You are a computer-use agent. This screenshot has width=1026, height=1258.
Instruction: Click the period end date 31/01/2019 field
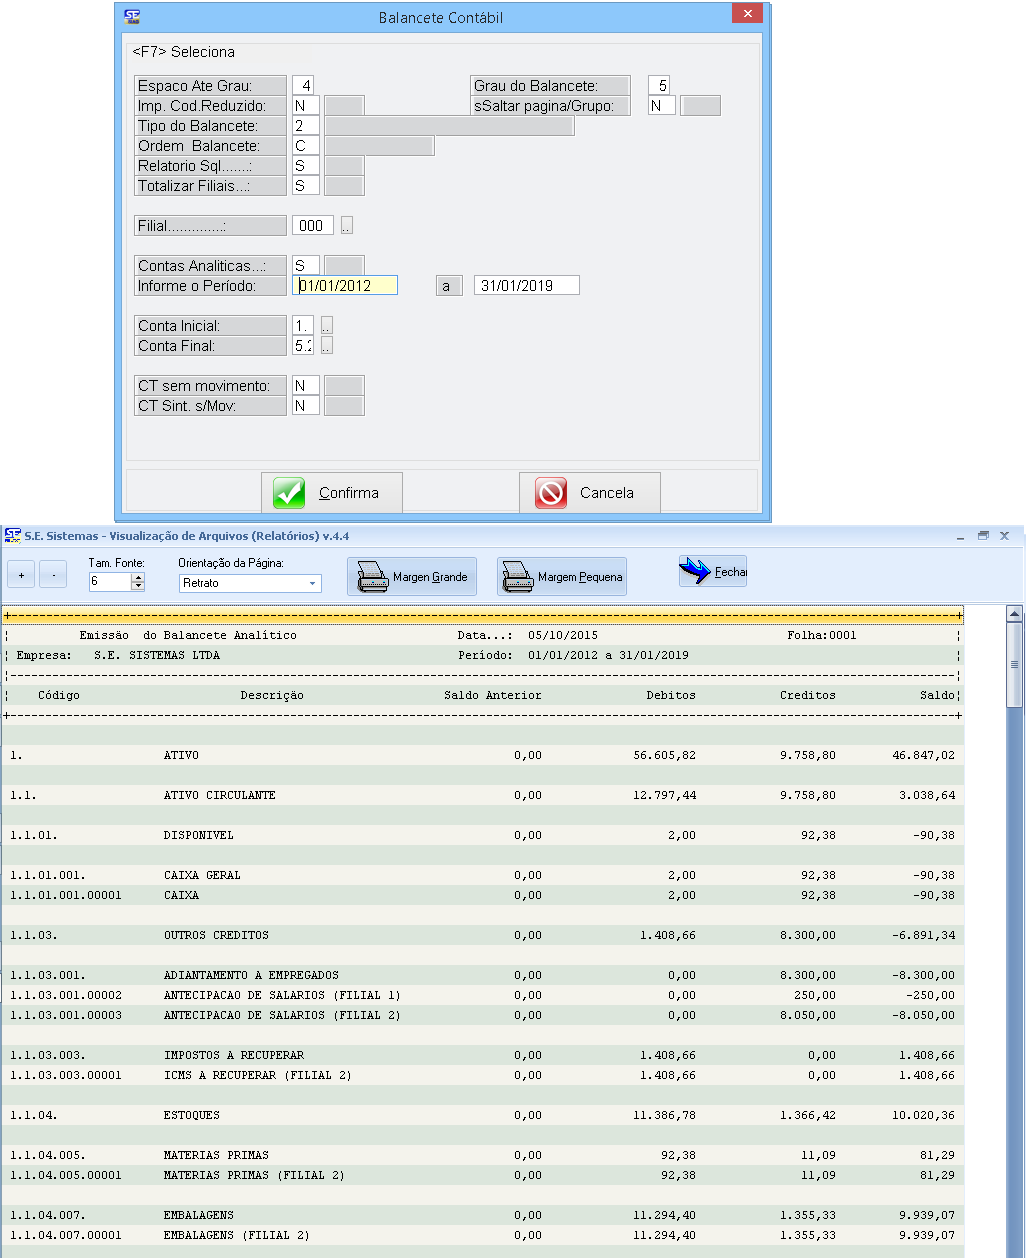pos(526,286)
